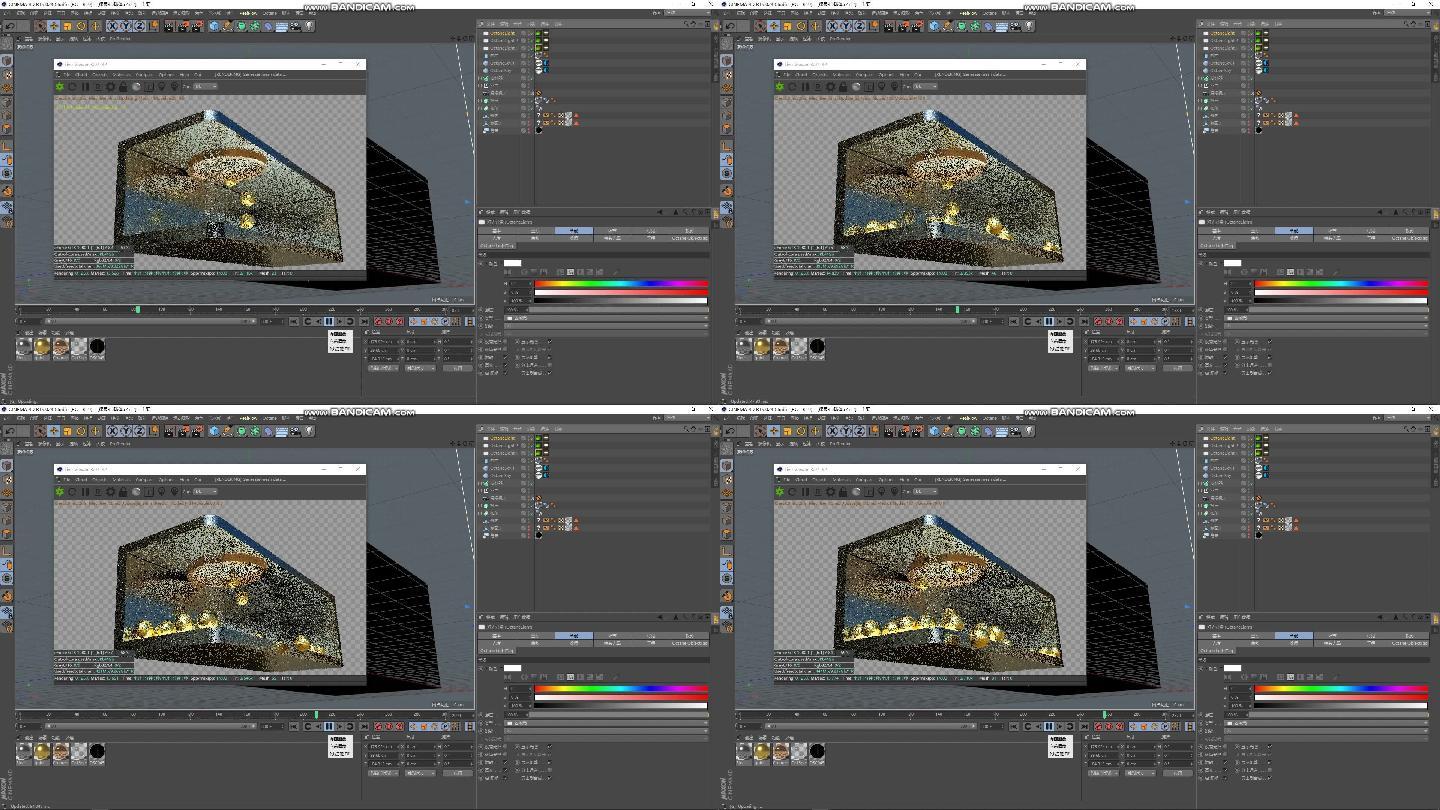Click the red record keyframe button, top-left frame

tap(378, 321)
